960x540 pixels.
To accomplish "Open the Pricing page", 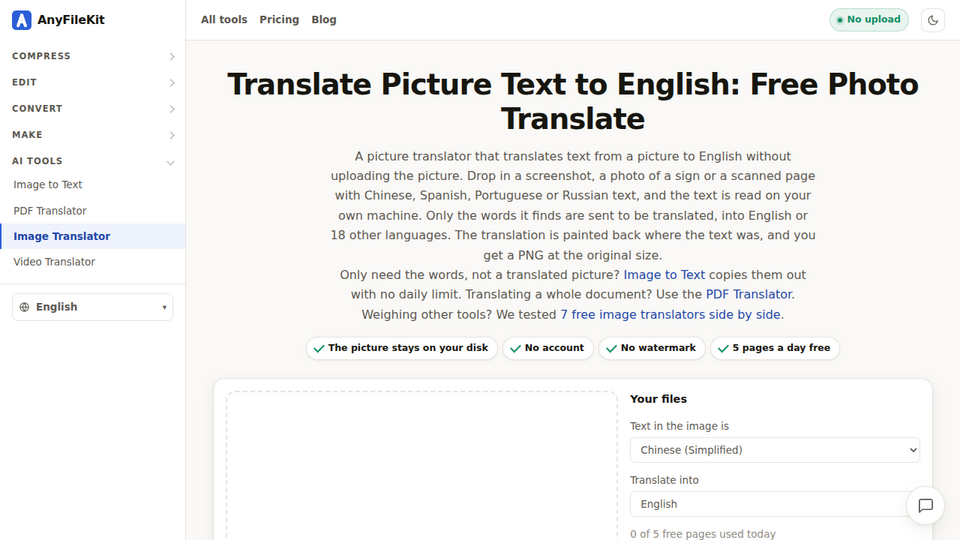I will (279, 20).
